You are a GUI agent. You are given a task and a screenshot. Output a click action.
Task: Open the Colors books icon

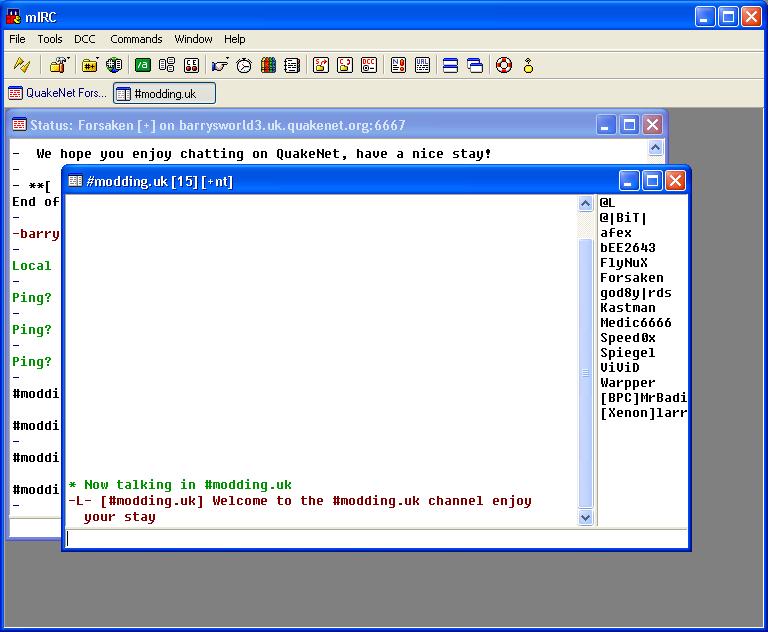point(268,65)
